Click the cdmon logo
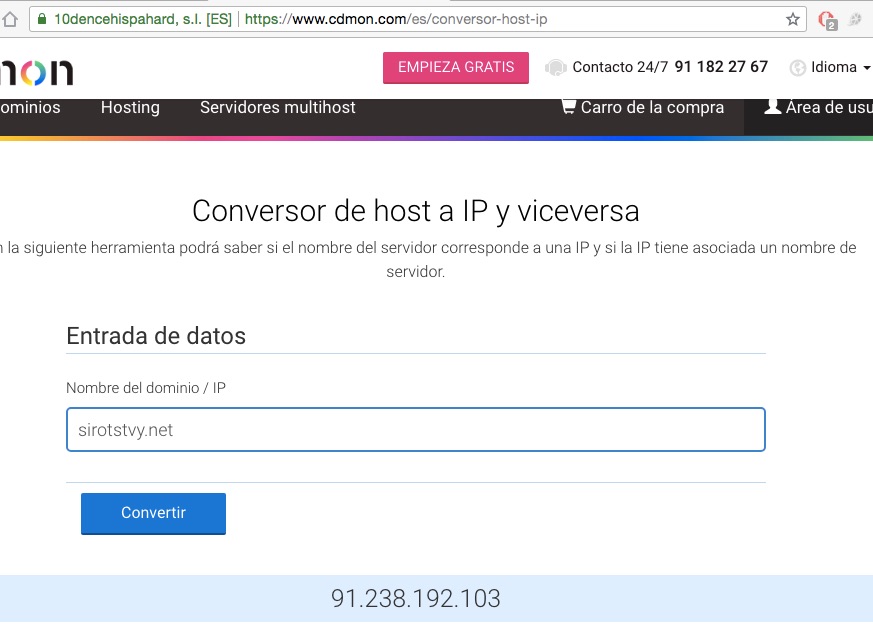Screen dimensions: 873x636 click(x=36, y=69)
